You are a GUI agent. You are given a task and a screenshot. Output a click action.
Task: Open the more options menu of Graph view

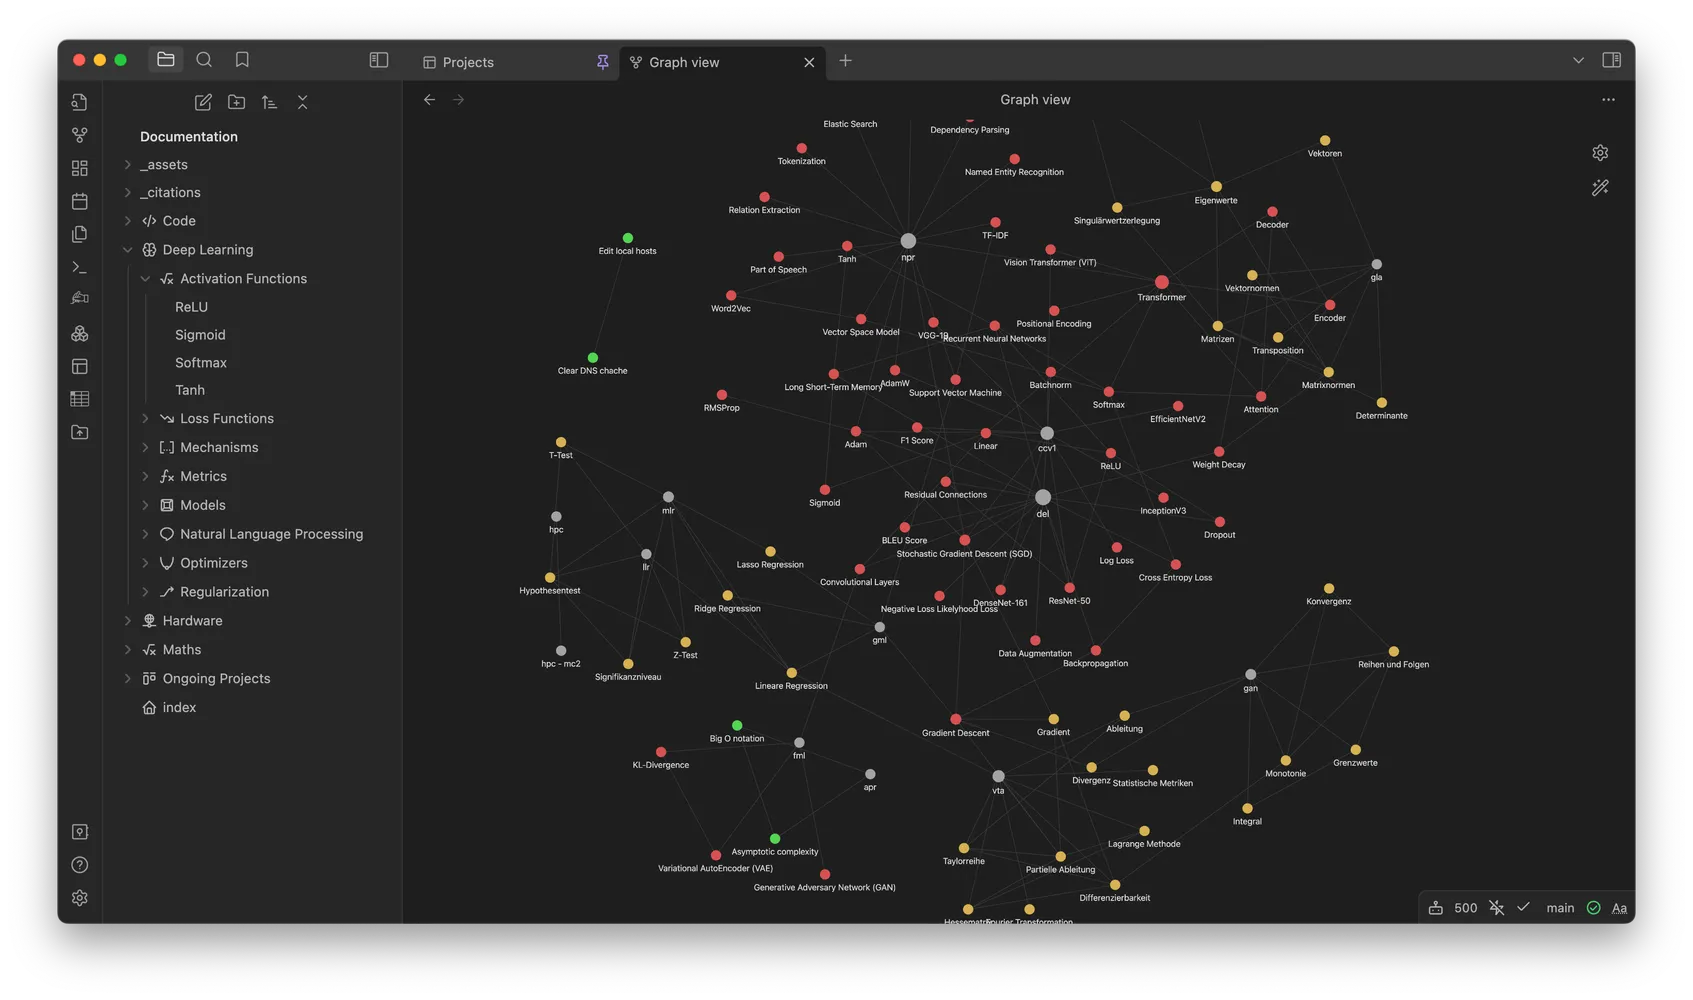pos(1608,99)
